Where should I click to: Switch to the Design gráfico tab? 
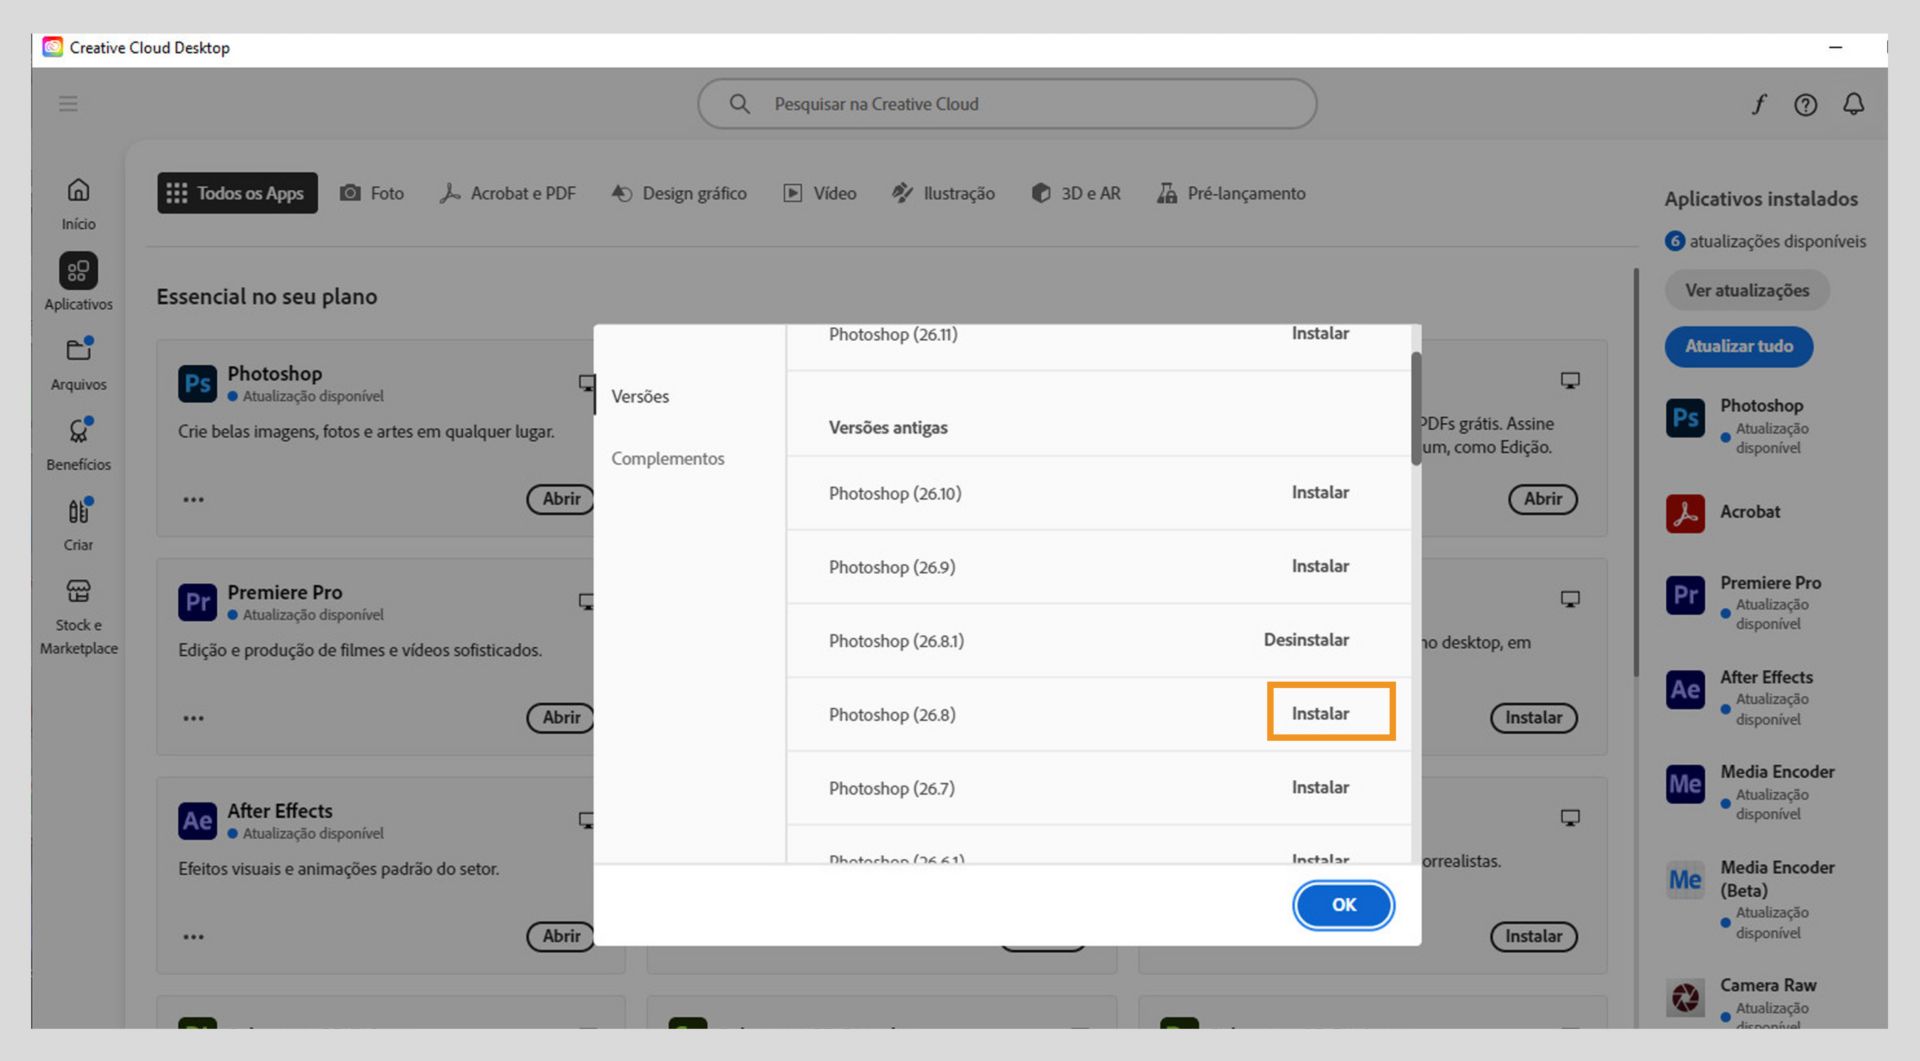[679, 193]
